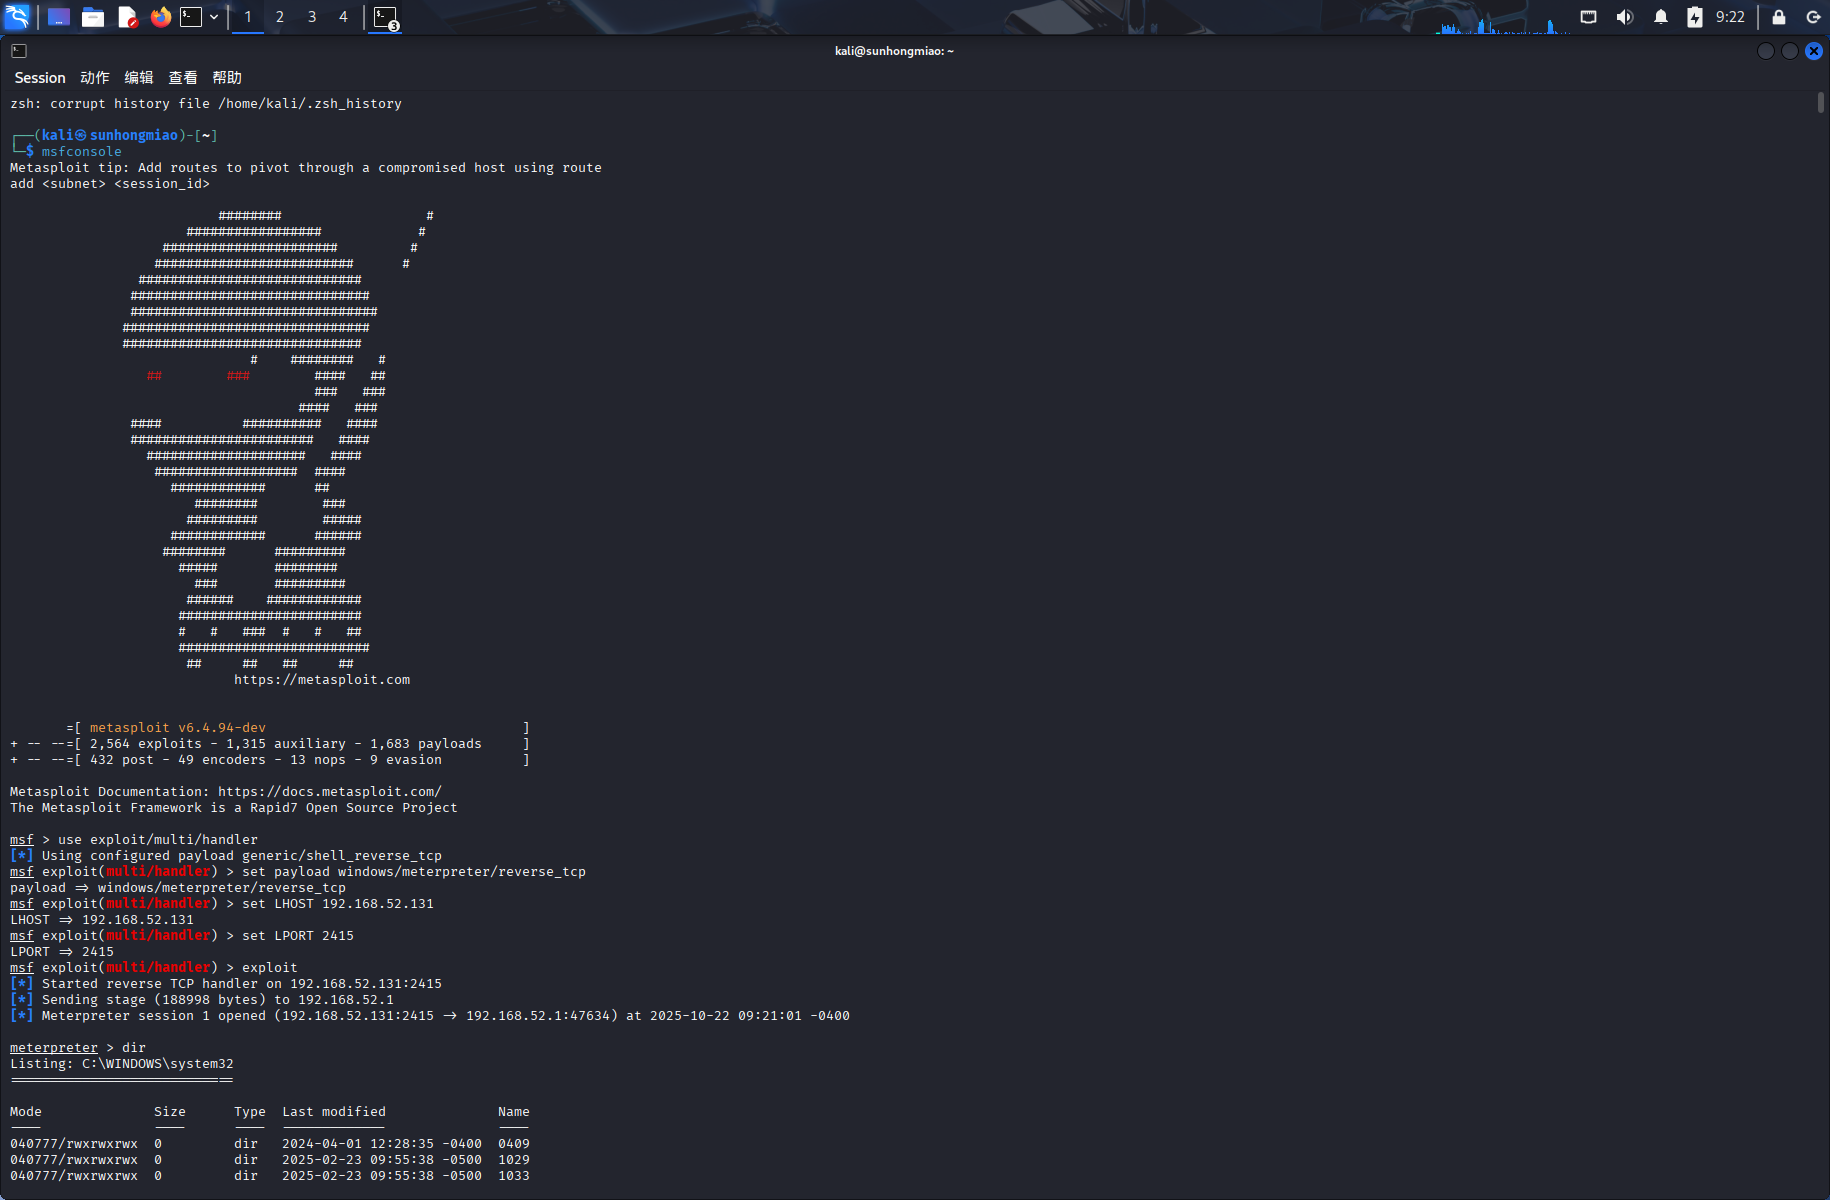This screenshot has height=1200, width=1830.
Task: Open the Kali applications menu
Action: [x=18, y=17]
